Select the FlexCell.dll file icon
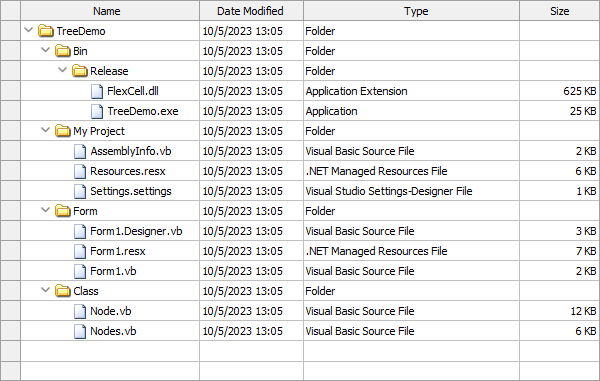This screenshot has width=600, height=381. point(97,91)
